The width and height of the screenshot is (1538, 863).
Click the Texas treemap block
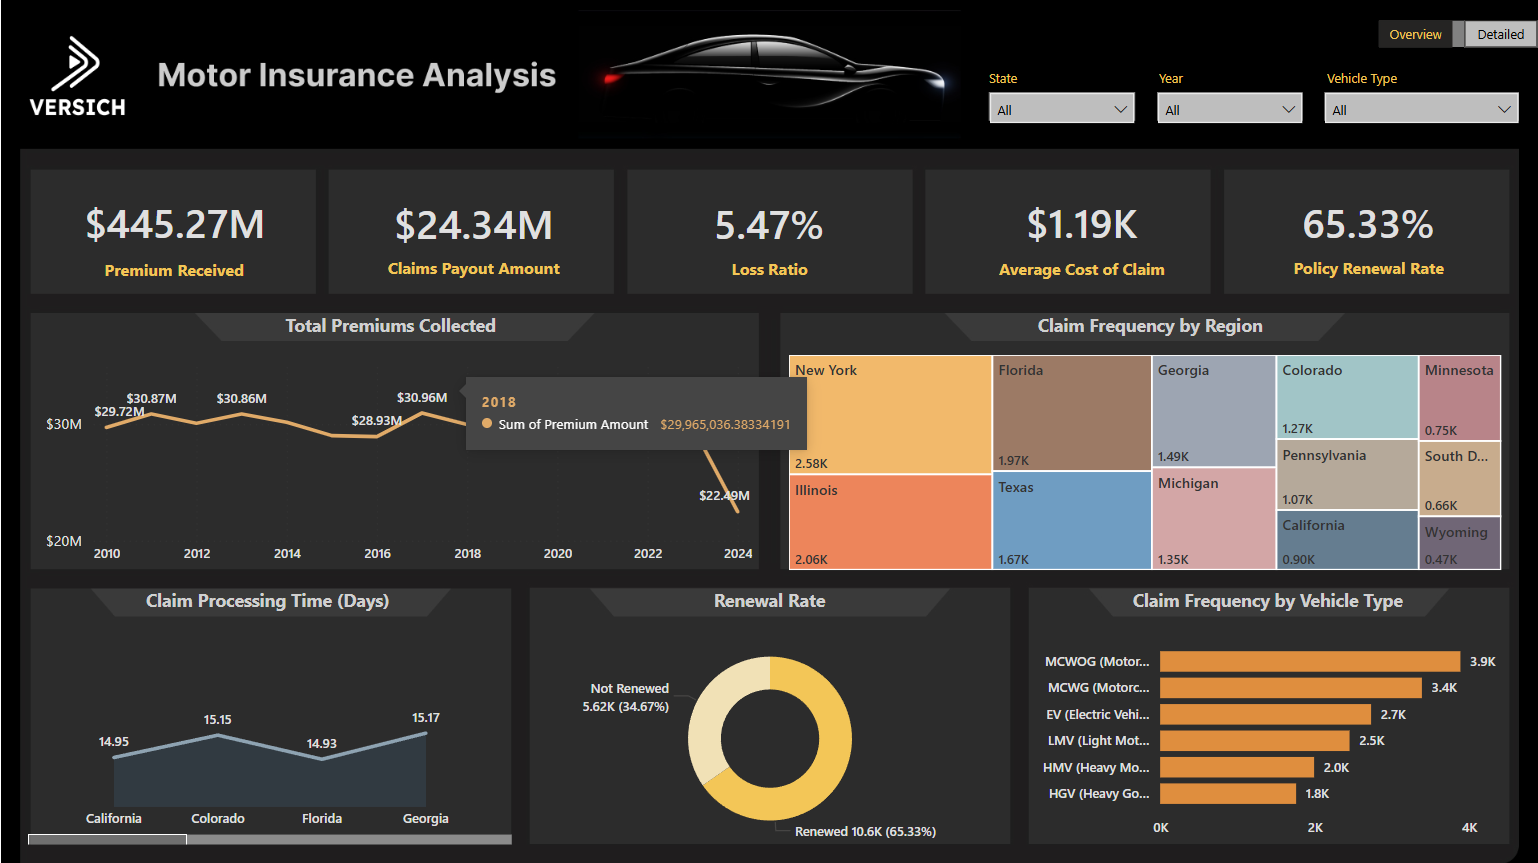(1071, 520)
